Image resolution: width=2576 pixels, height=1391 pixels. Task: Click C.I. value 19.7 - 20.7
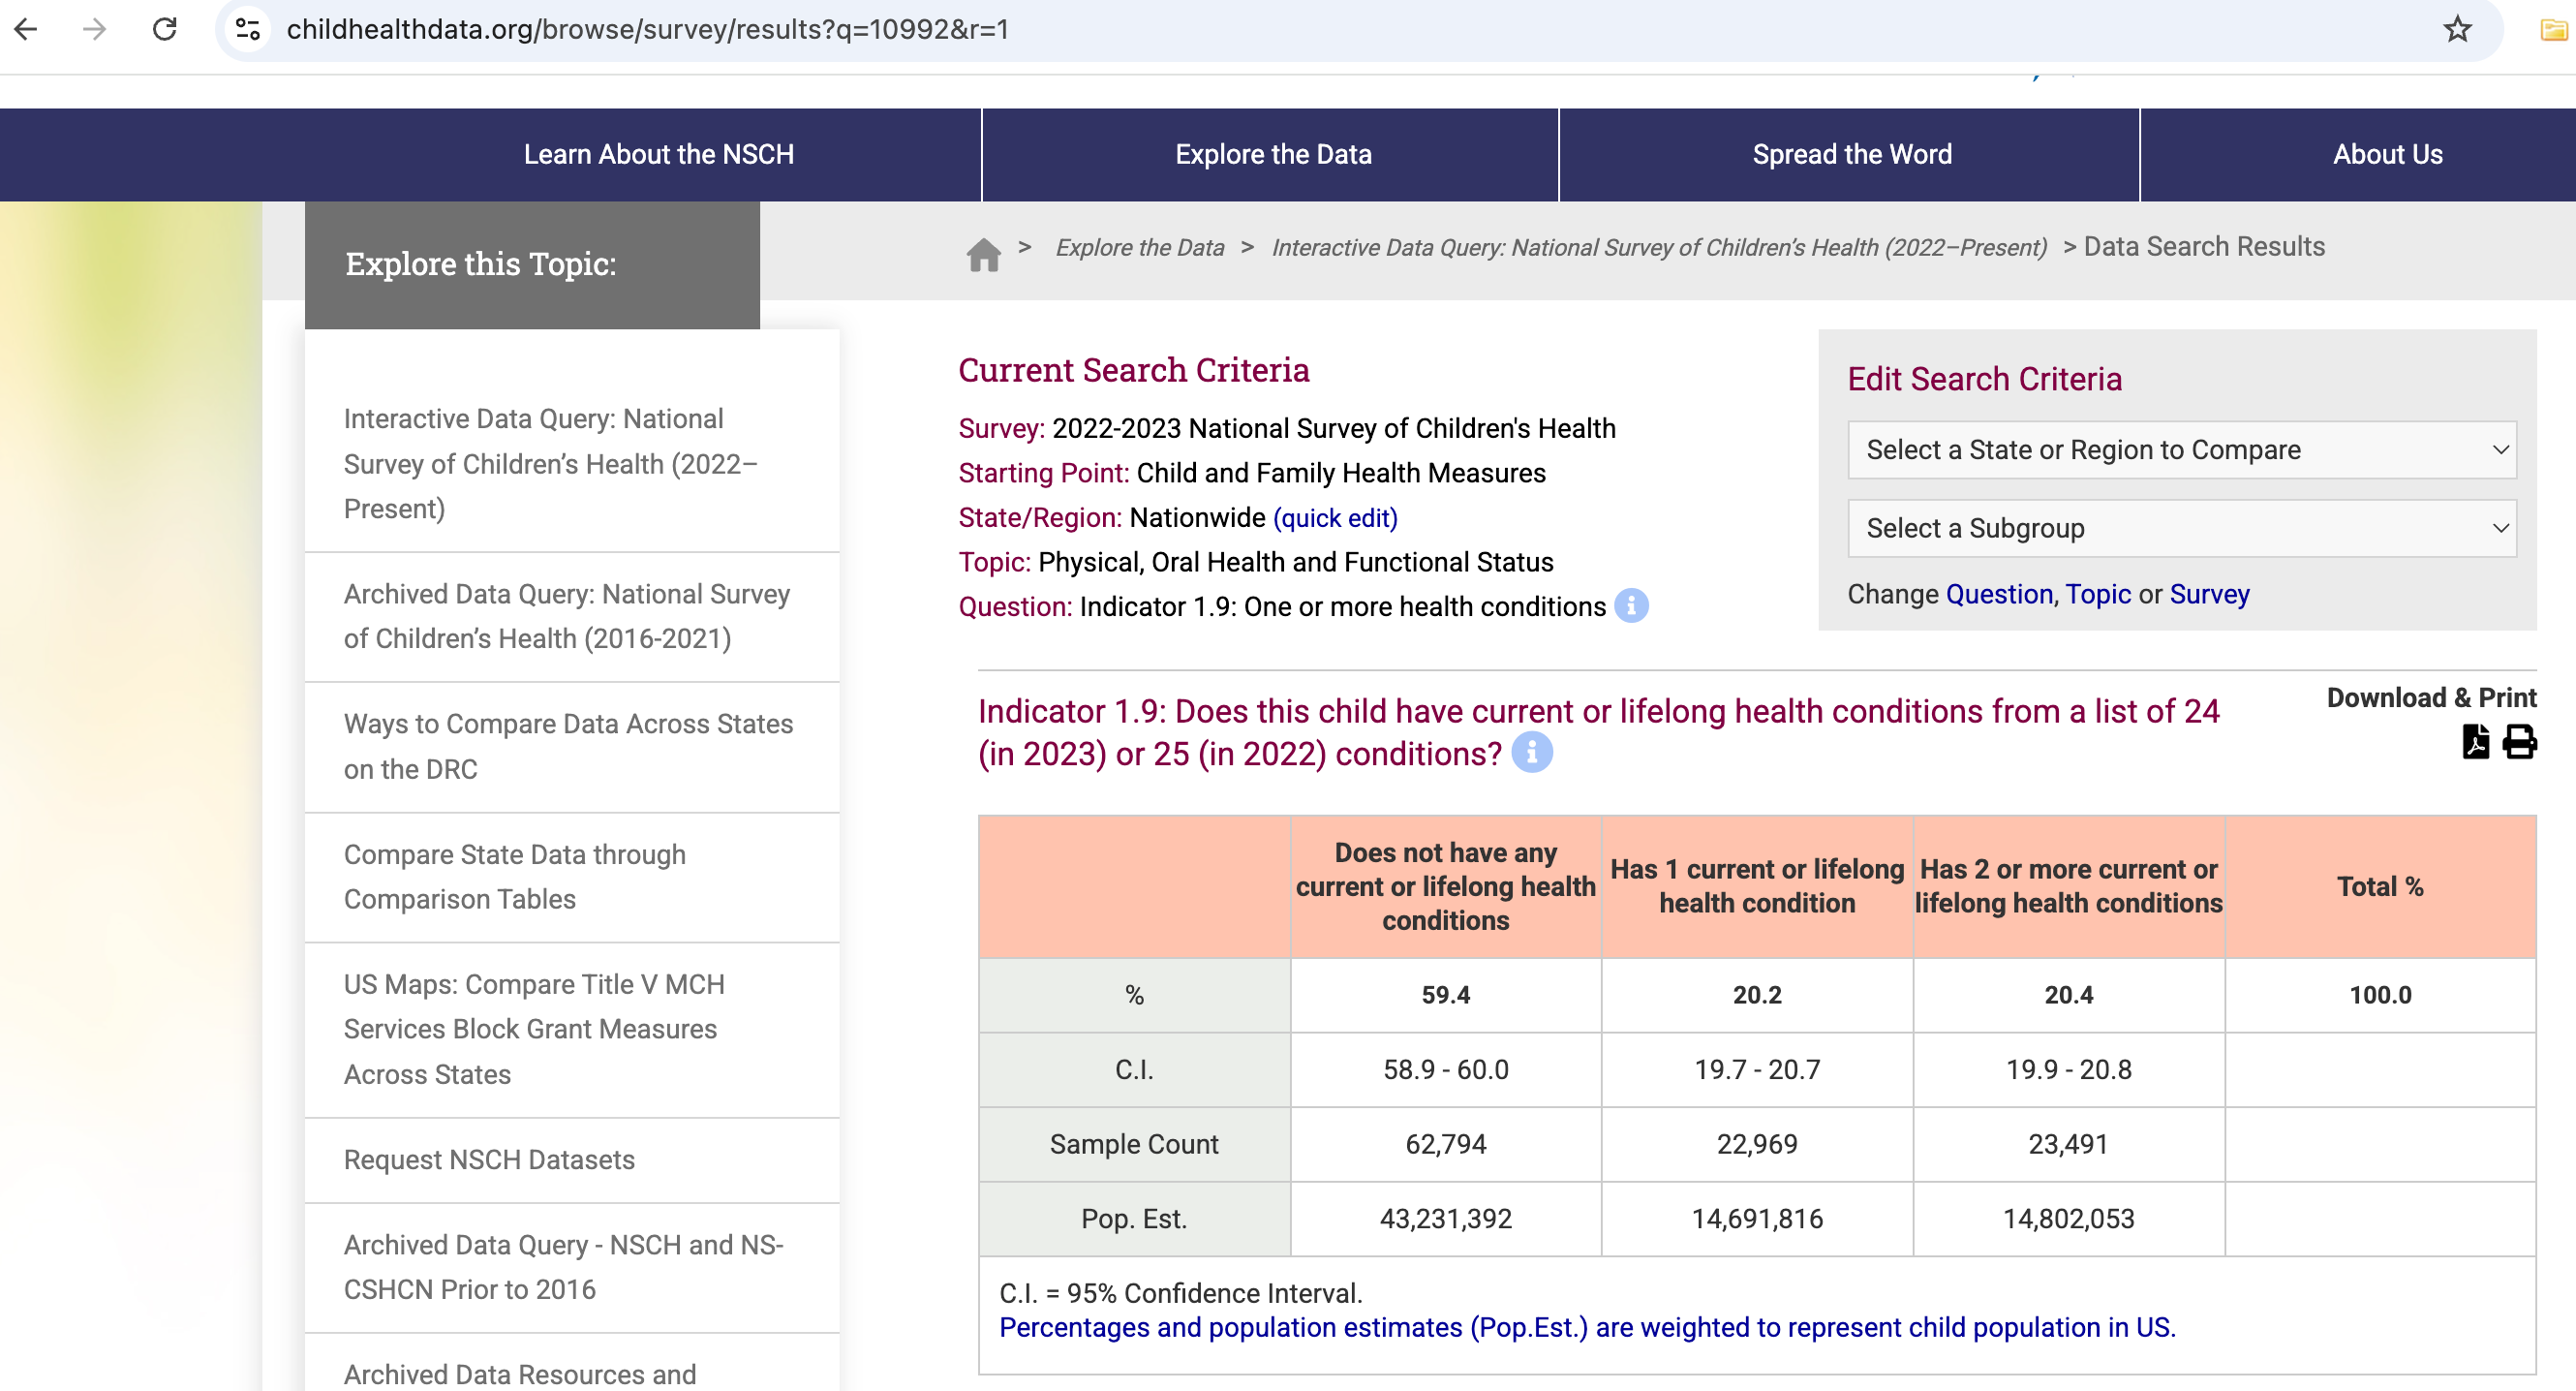click(1757, 1070)
